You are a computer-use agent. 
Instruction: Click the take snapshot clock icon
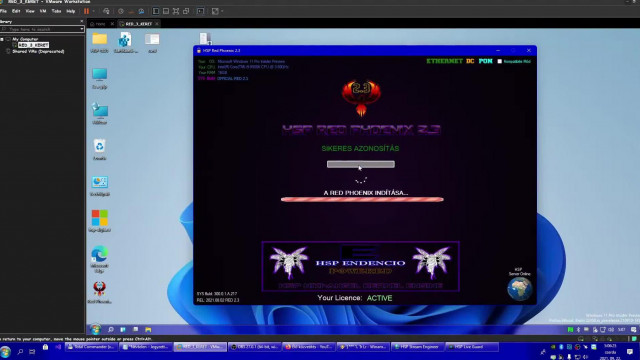click(x=121, y=11)
